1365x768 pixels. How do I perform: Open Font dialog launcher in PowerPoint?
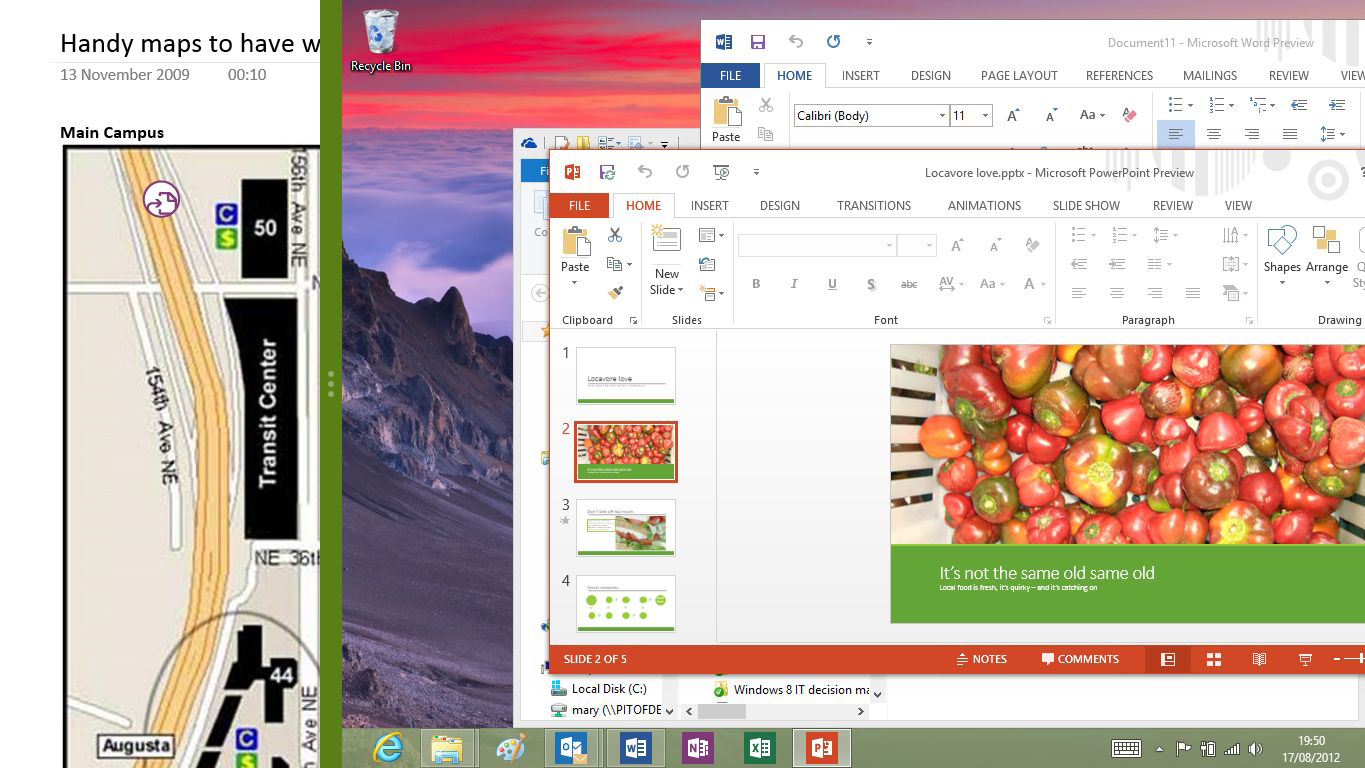(x=1047, y=320)
